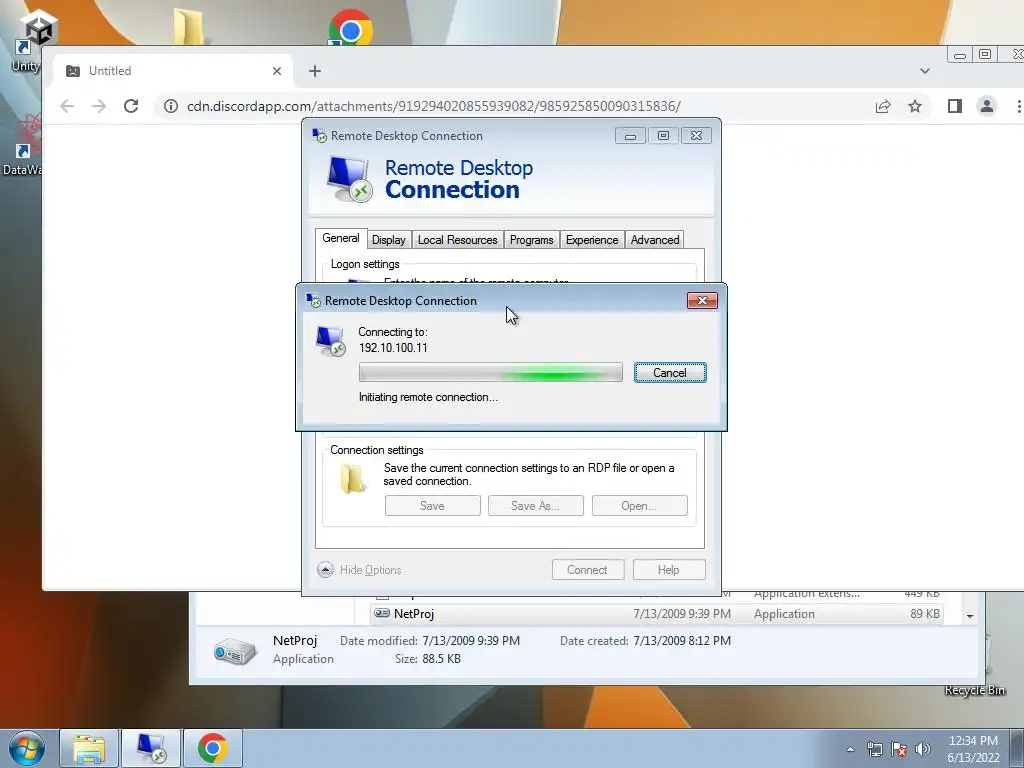This screenshot has height=768, width=1024.
Task: Click the volume speaker tray icon
Action: click(x=923, y=749)
